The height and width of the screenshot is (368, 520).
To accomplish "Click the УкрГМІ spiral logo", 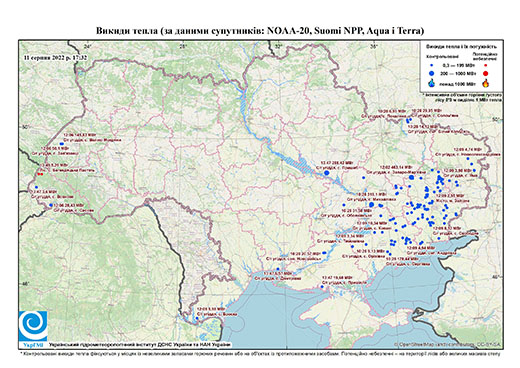I will (x=33, y=326).
